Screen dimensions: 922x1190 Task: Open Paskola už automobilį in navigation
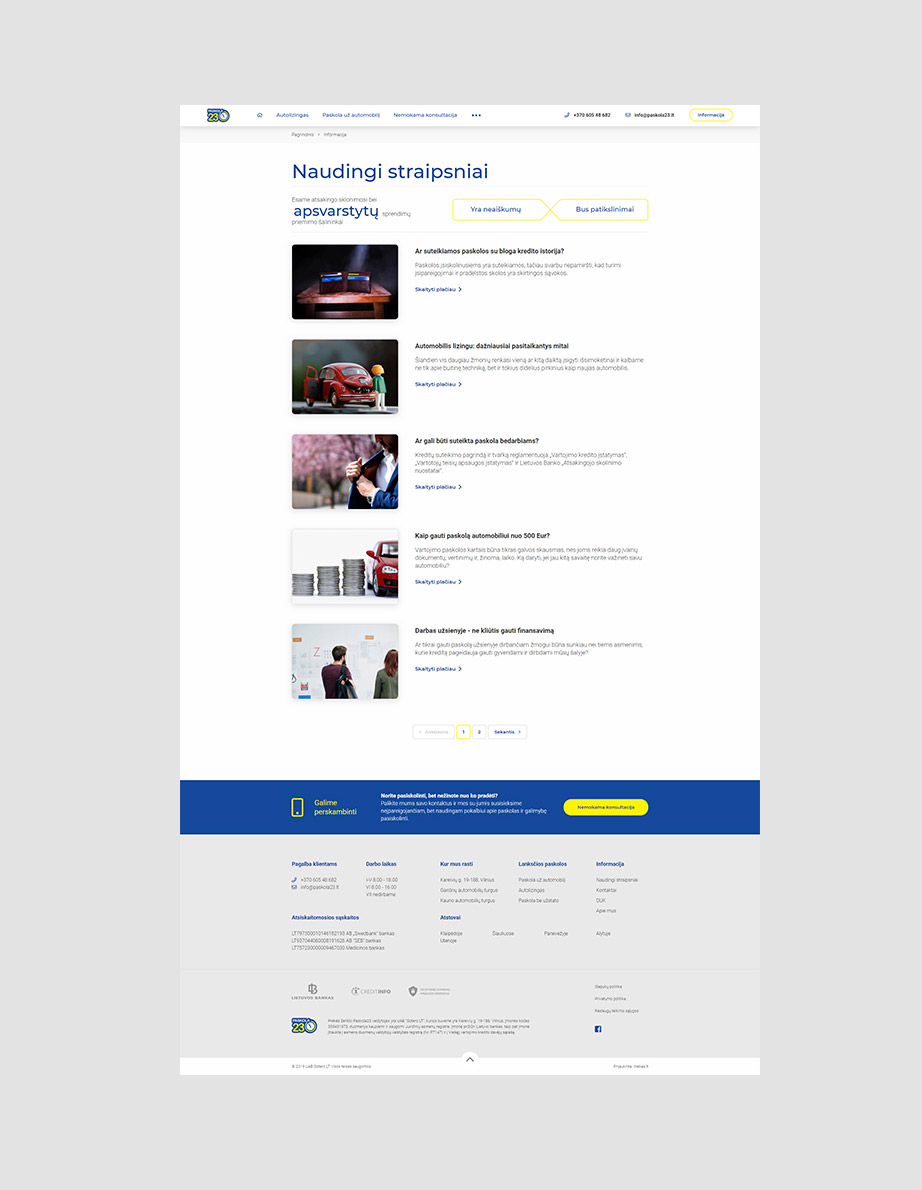tap(350, 115)
